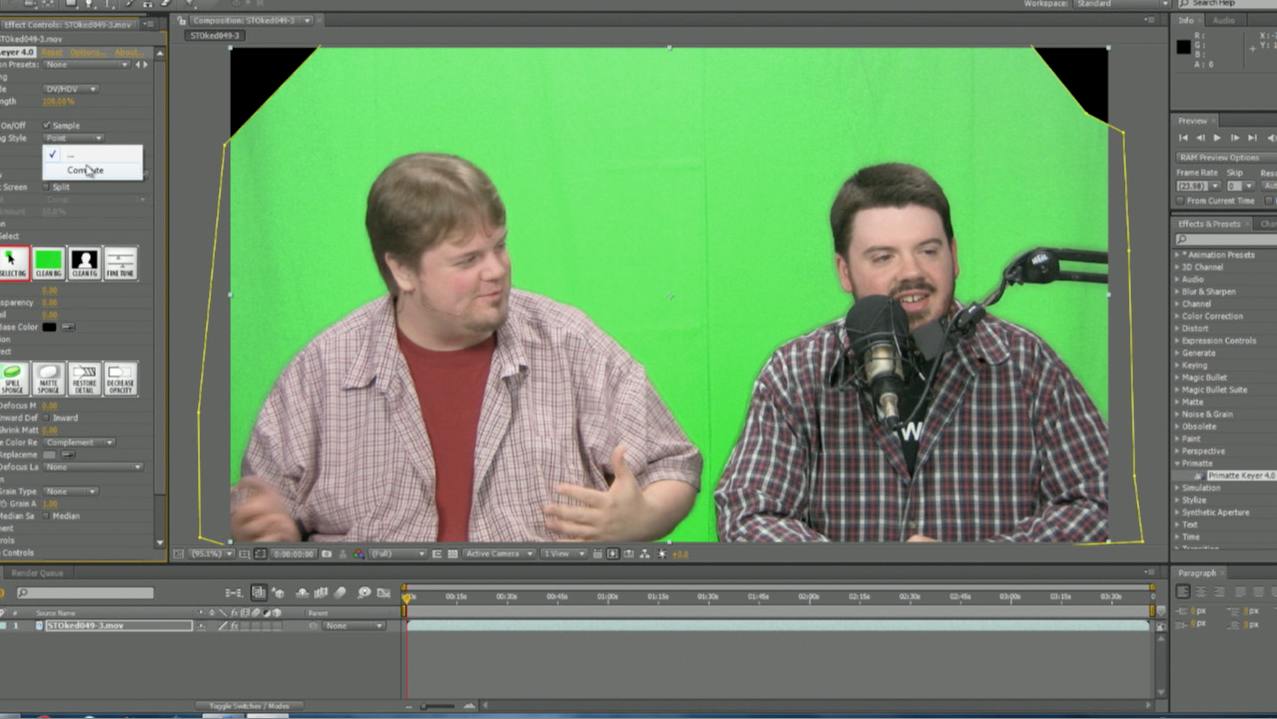Viewport: 1277px width, 719px height.
Task: Step back one frame in Preview panel
Action: 1200,138
